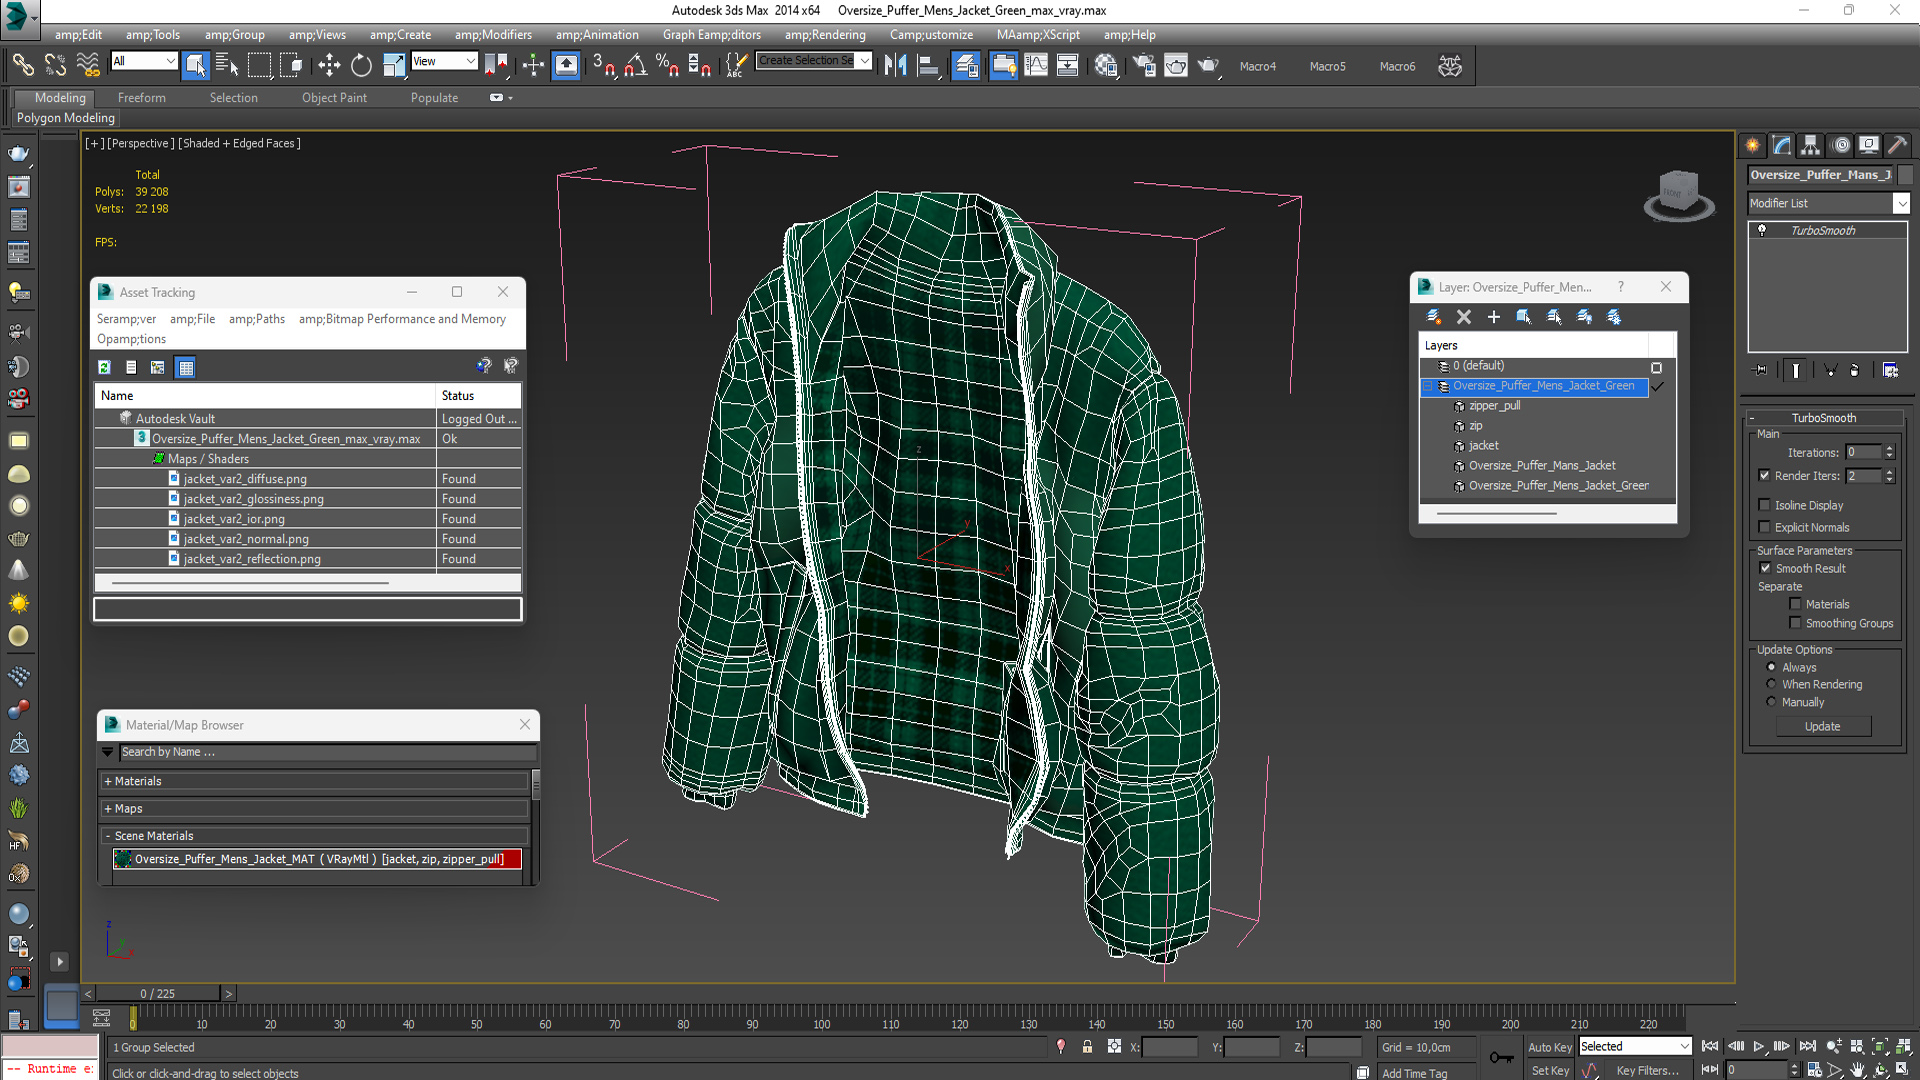Click the Update button in TurboSmooth
This screenshot has height=1080, width=1920.
pos(1822,727)
